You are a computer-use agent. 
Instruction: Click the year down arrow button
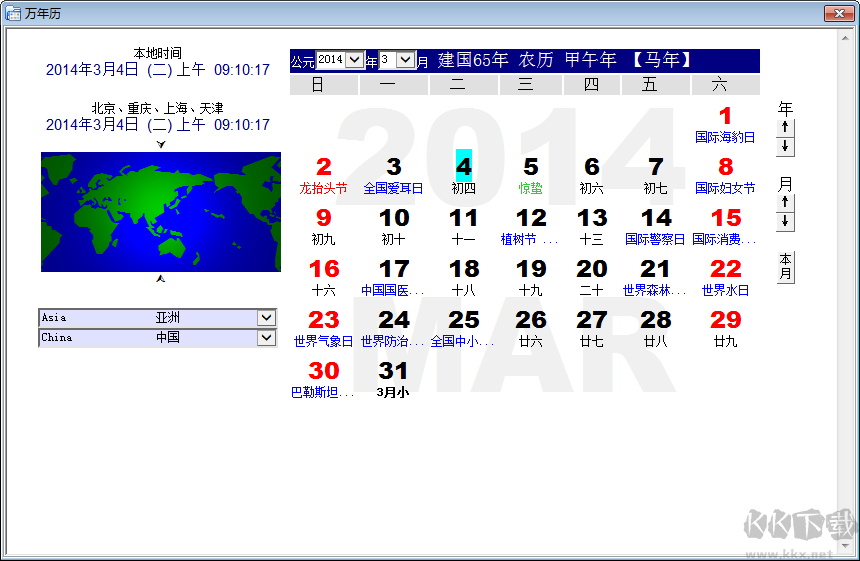tap(785, 146)
